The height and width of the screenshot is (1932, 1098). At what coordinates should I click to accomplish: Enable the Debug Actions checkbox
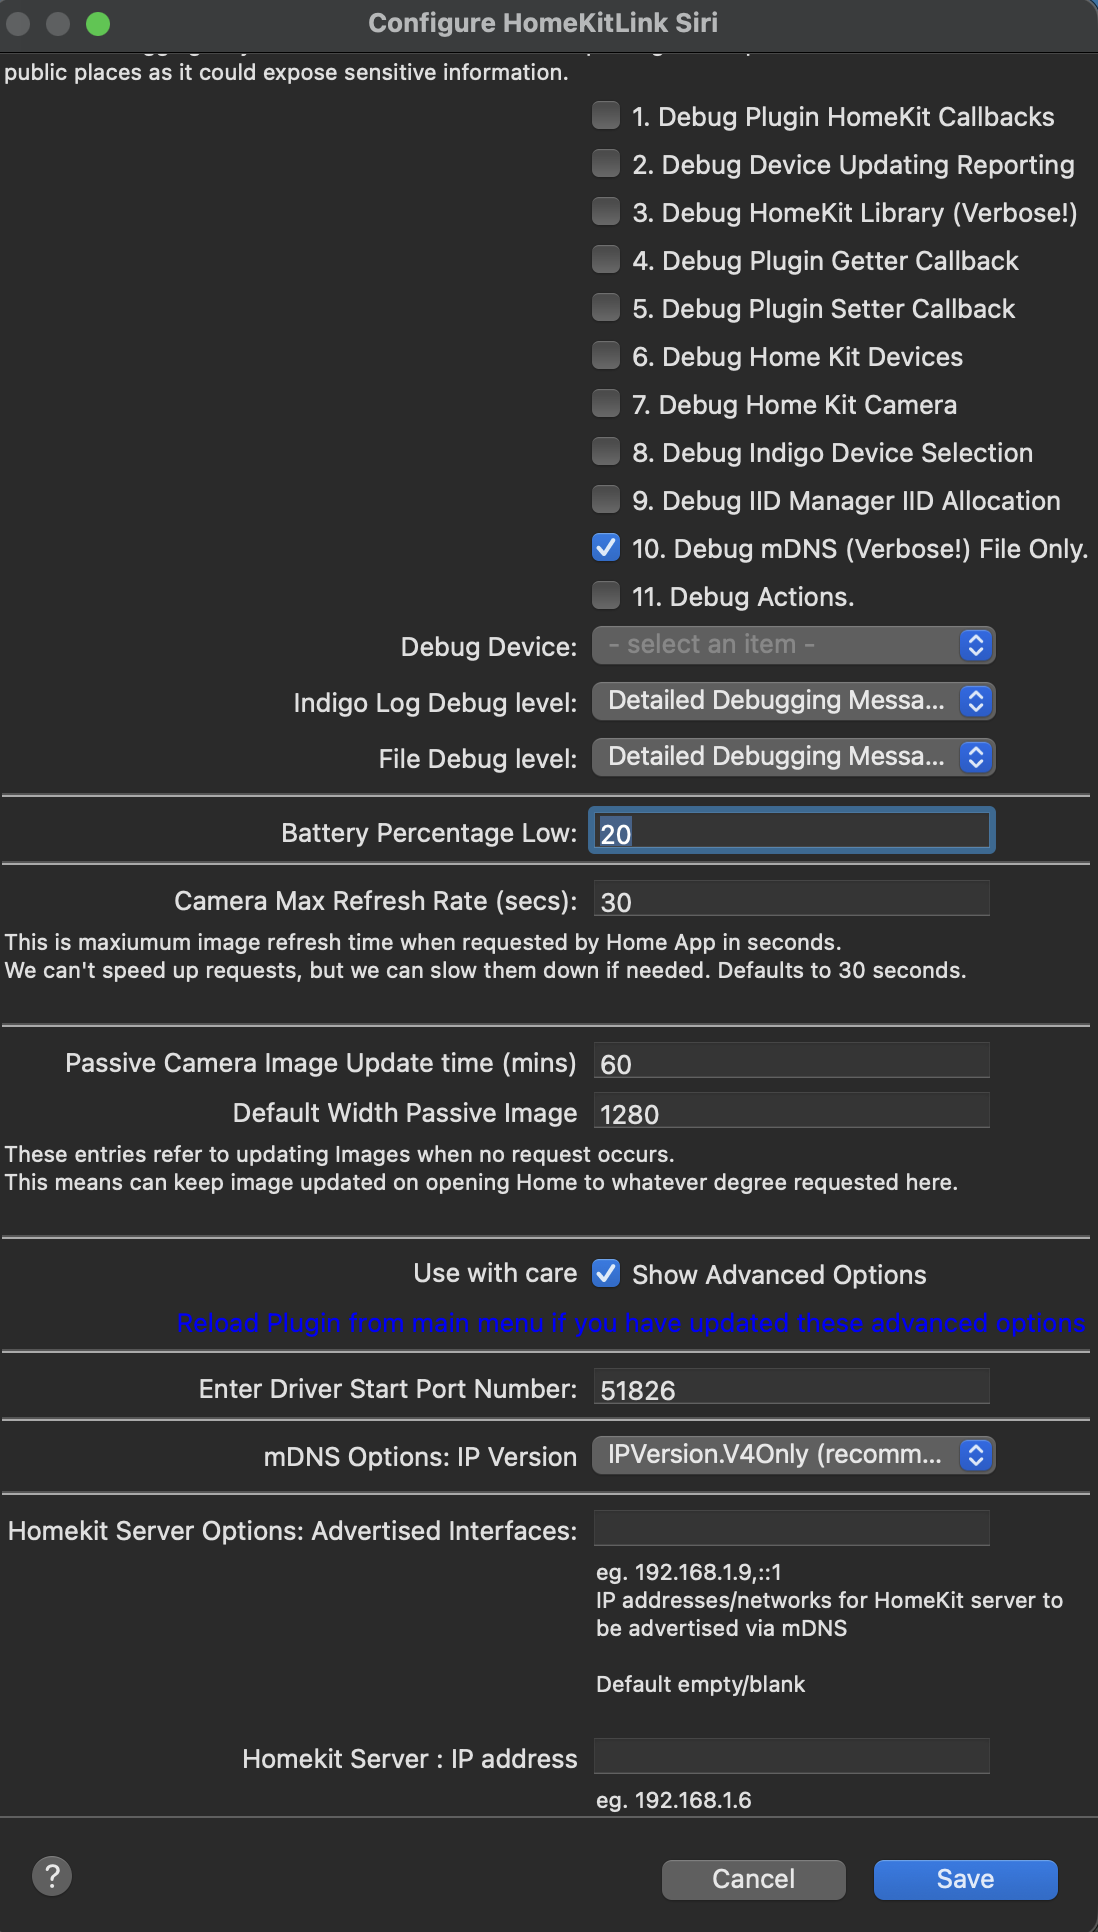(606, 596)
